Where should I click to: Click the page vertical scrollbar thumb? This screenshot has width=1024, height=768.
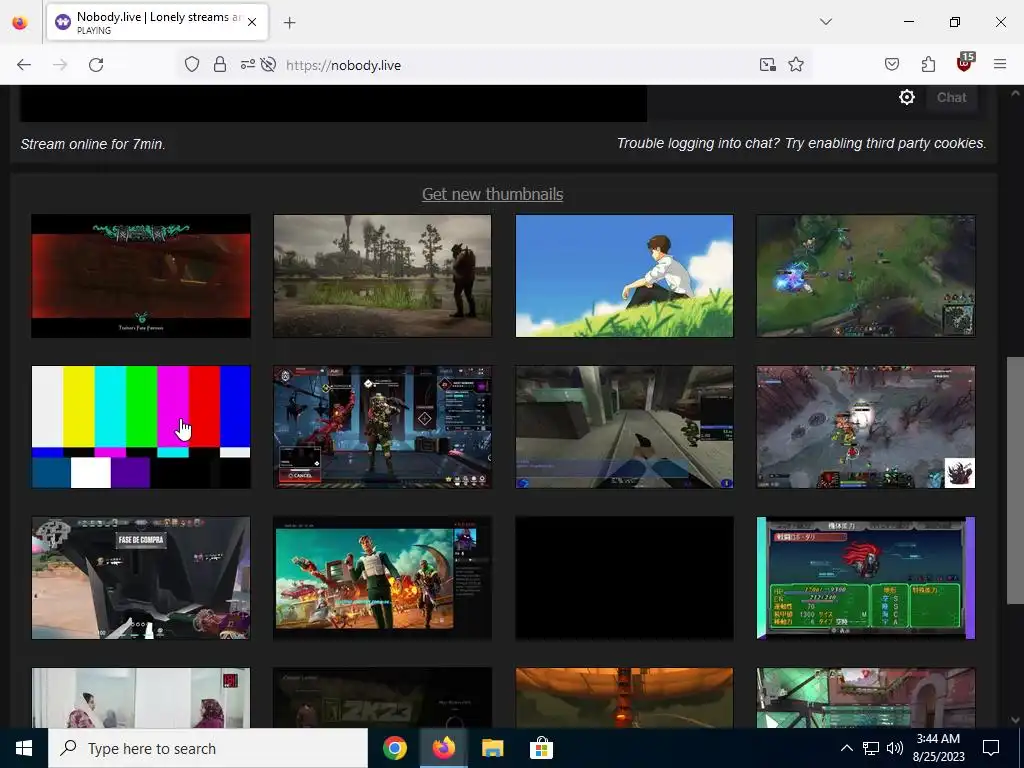1015,480
